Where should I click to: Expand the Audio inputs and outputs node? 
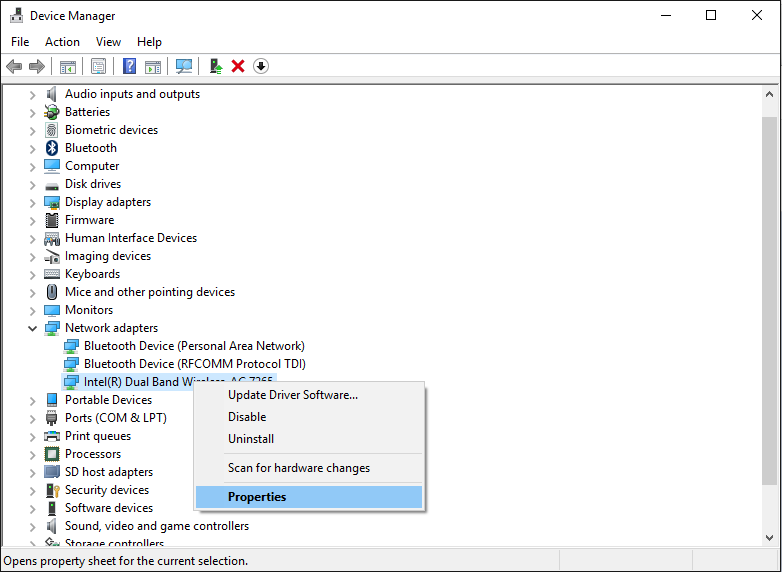[x=32, y=94]
